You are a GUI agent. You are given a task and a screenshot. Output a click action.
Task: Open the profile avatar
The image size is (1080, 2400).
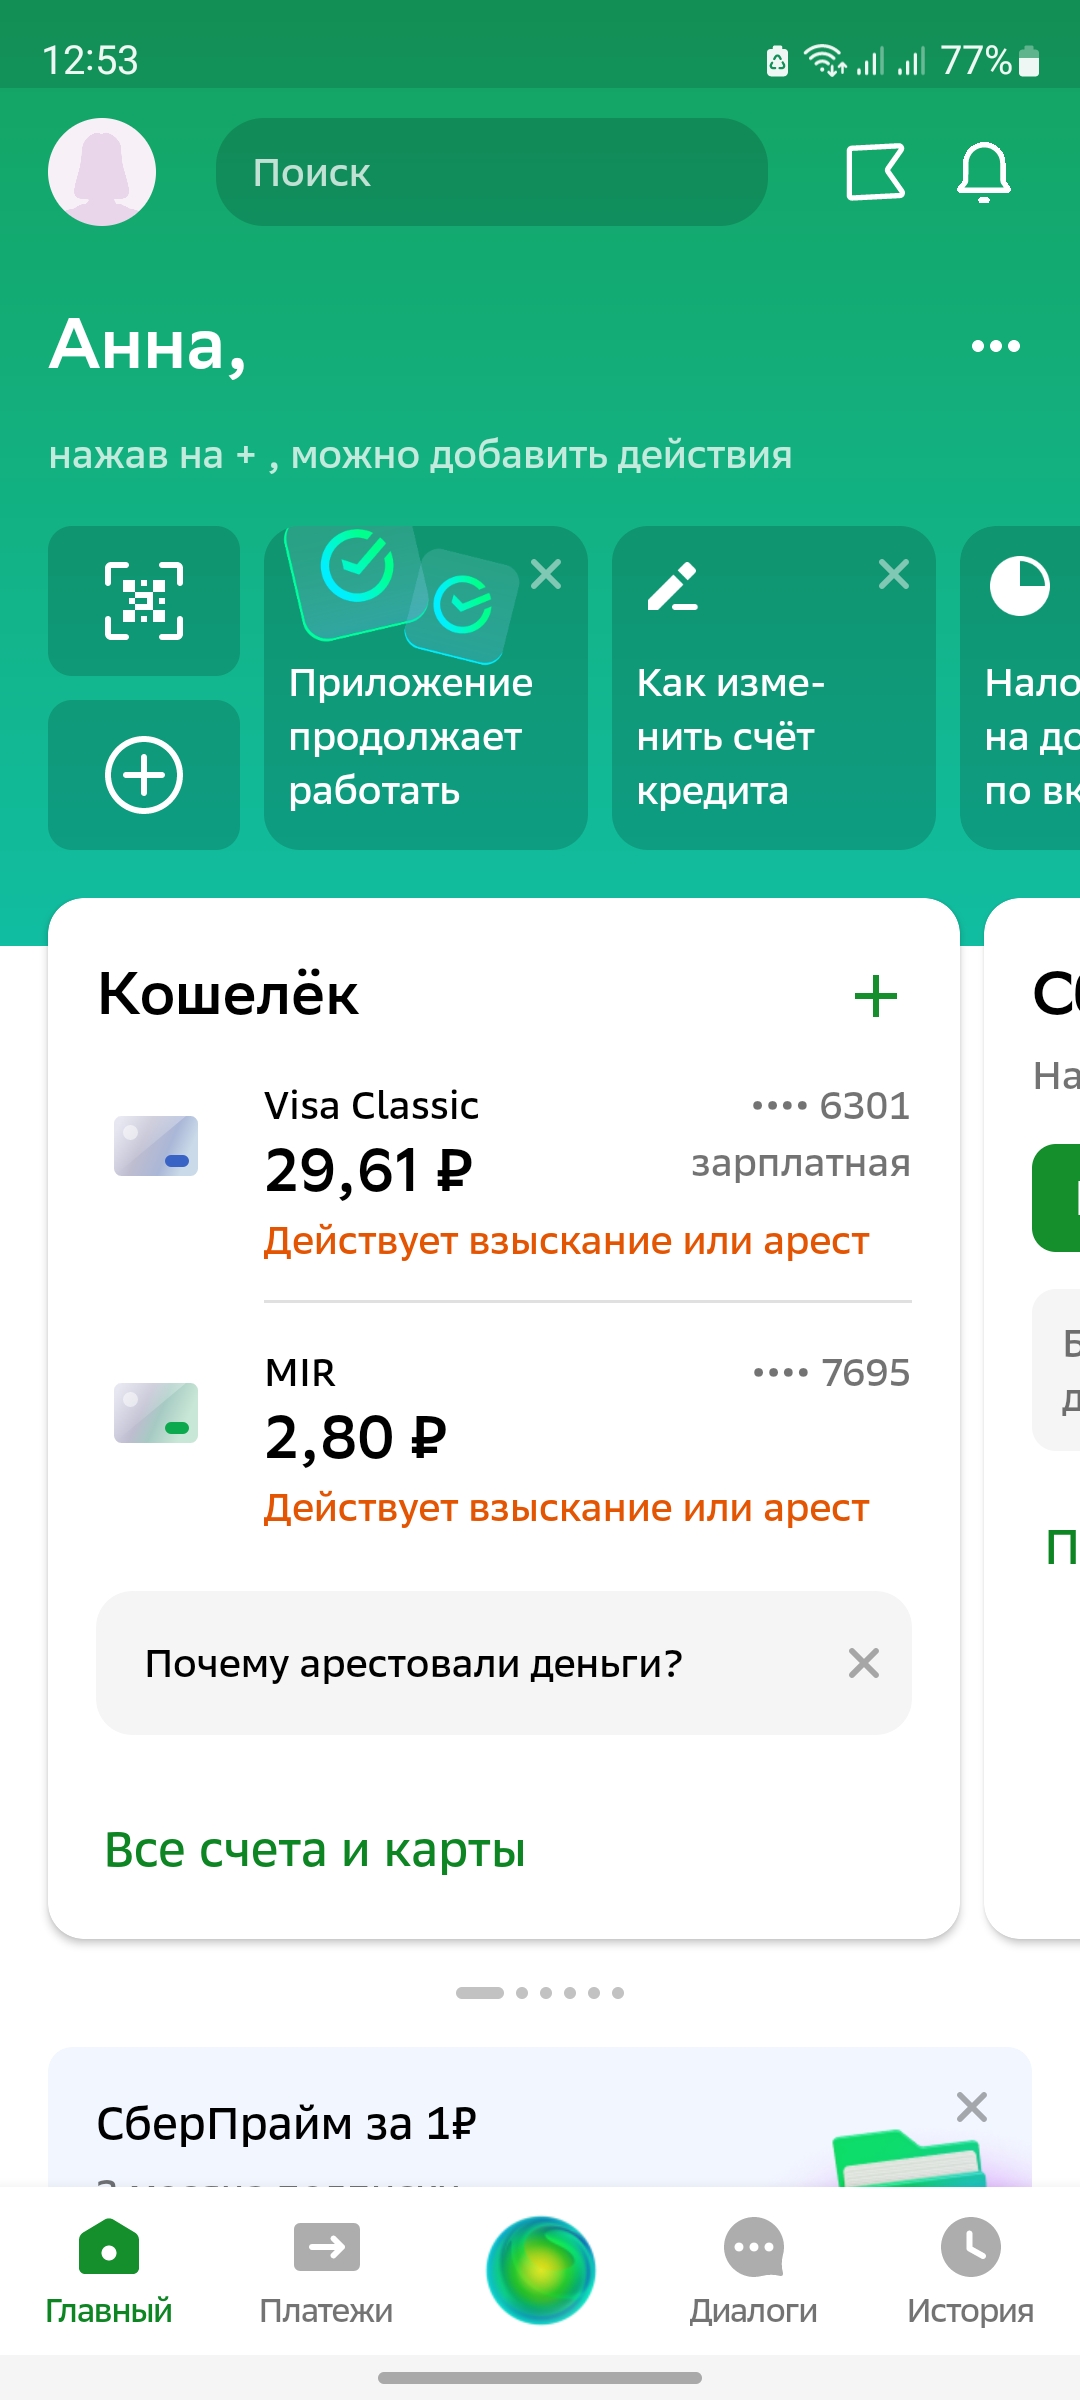coord(102,172)
